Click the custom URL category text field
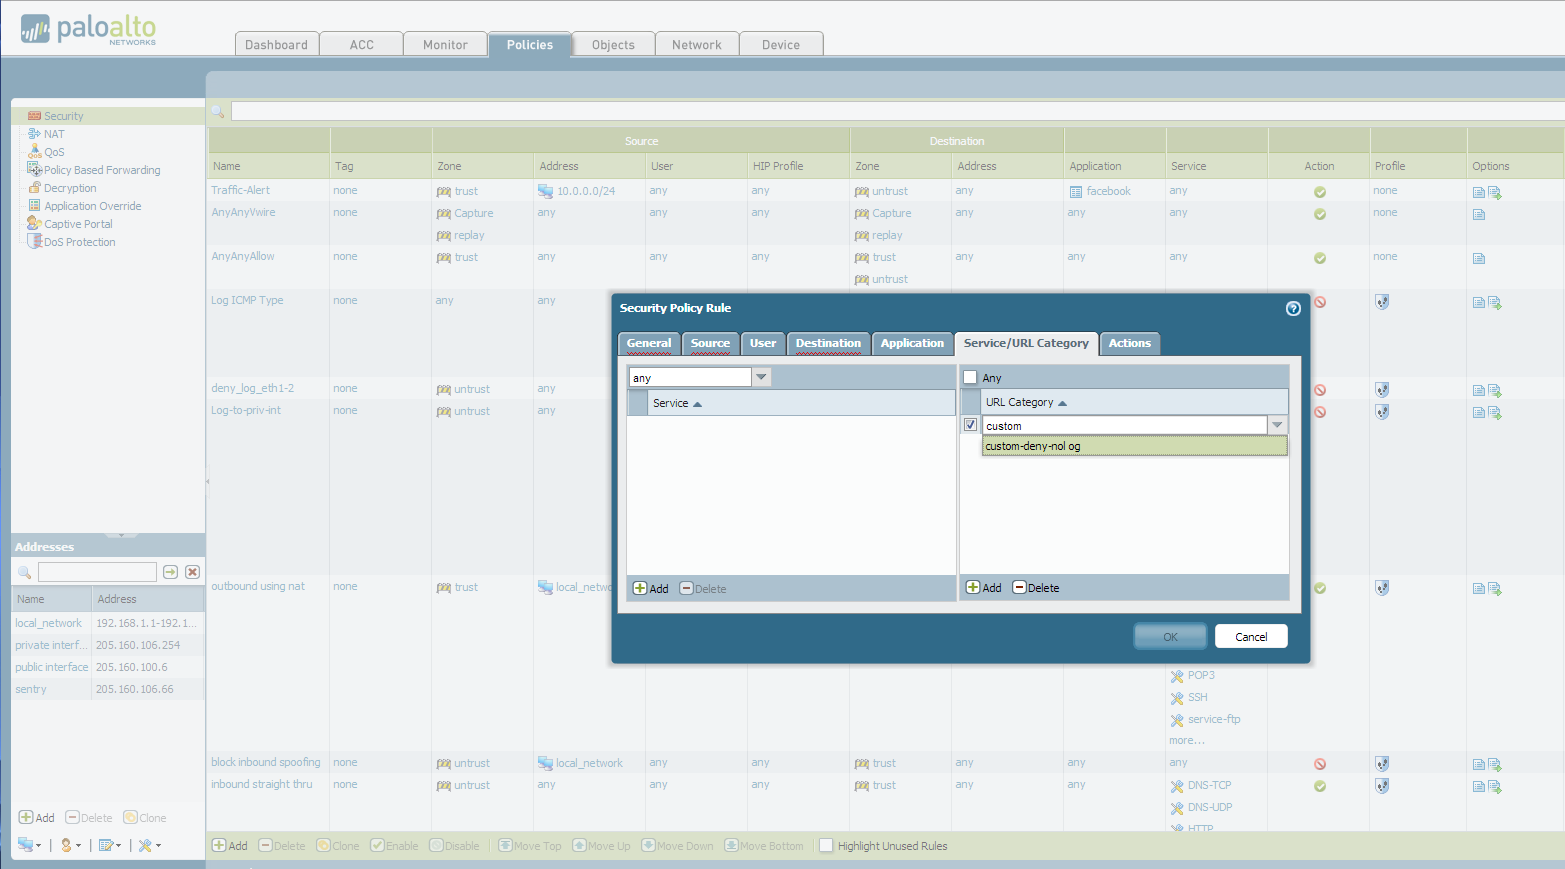The height and width of the screenshot is (869, 1565). pyautogui.click(x=1125, y=425)
